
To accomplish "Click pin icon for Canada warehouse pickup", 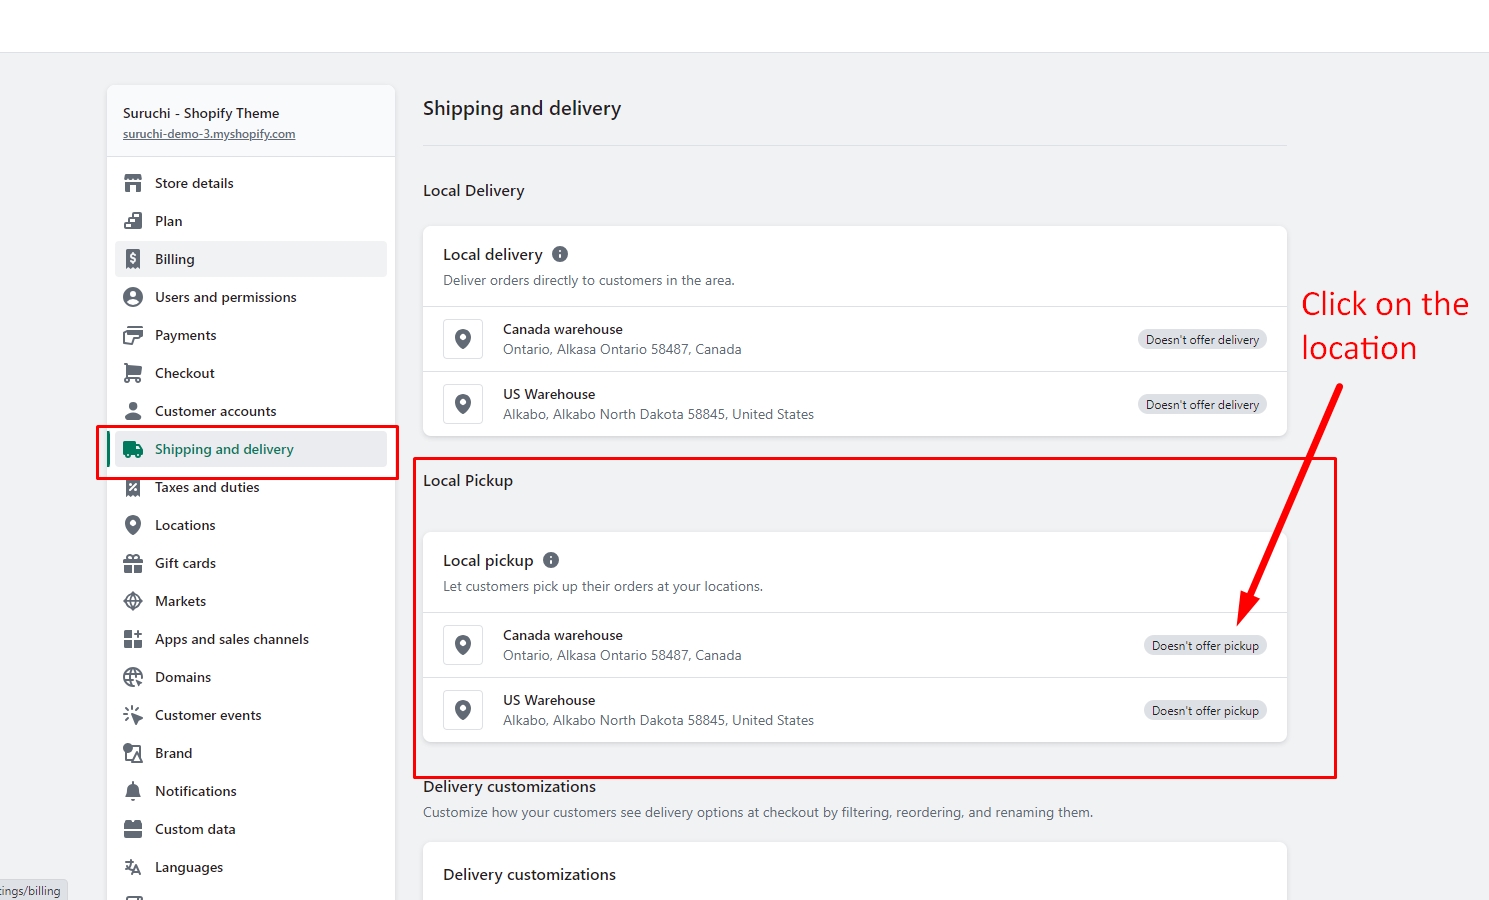I will [463, 645].
